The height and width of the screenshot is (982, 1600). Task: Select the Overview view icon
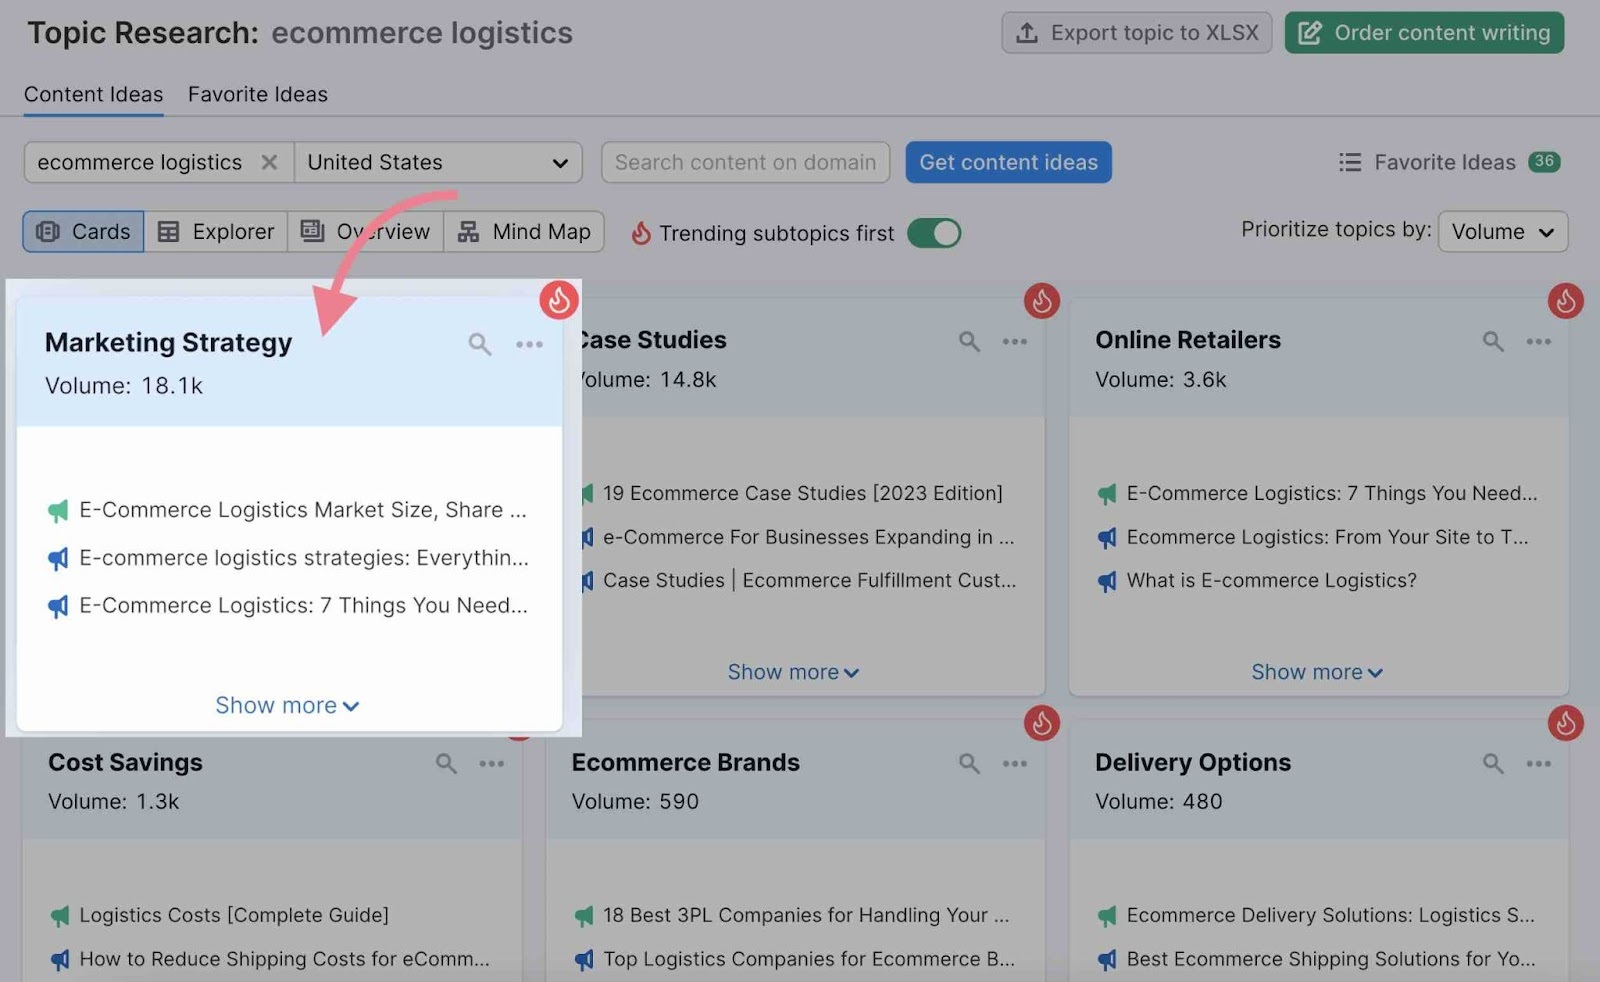click(365, 231)
